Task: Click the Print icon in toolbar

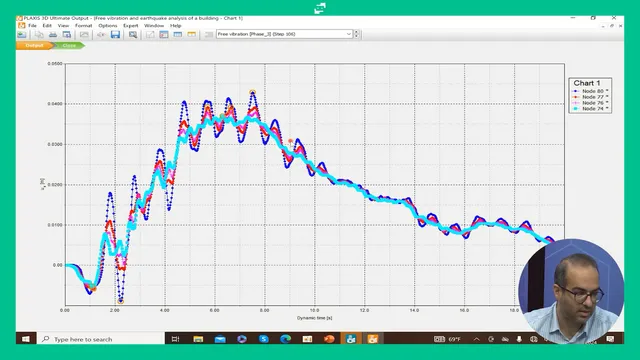Action: [x=53, y=35]
